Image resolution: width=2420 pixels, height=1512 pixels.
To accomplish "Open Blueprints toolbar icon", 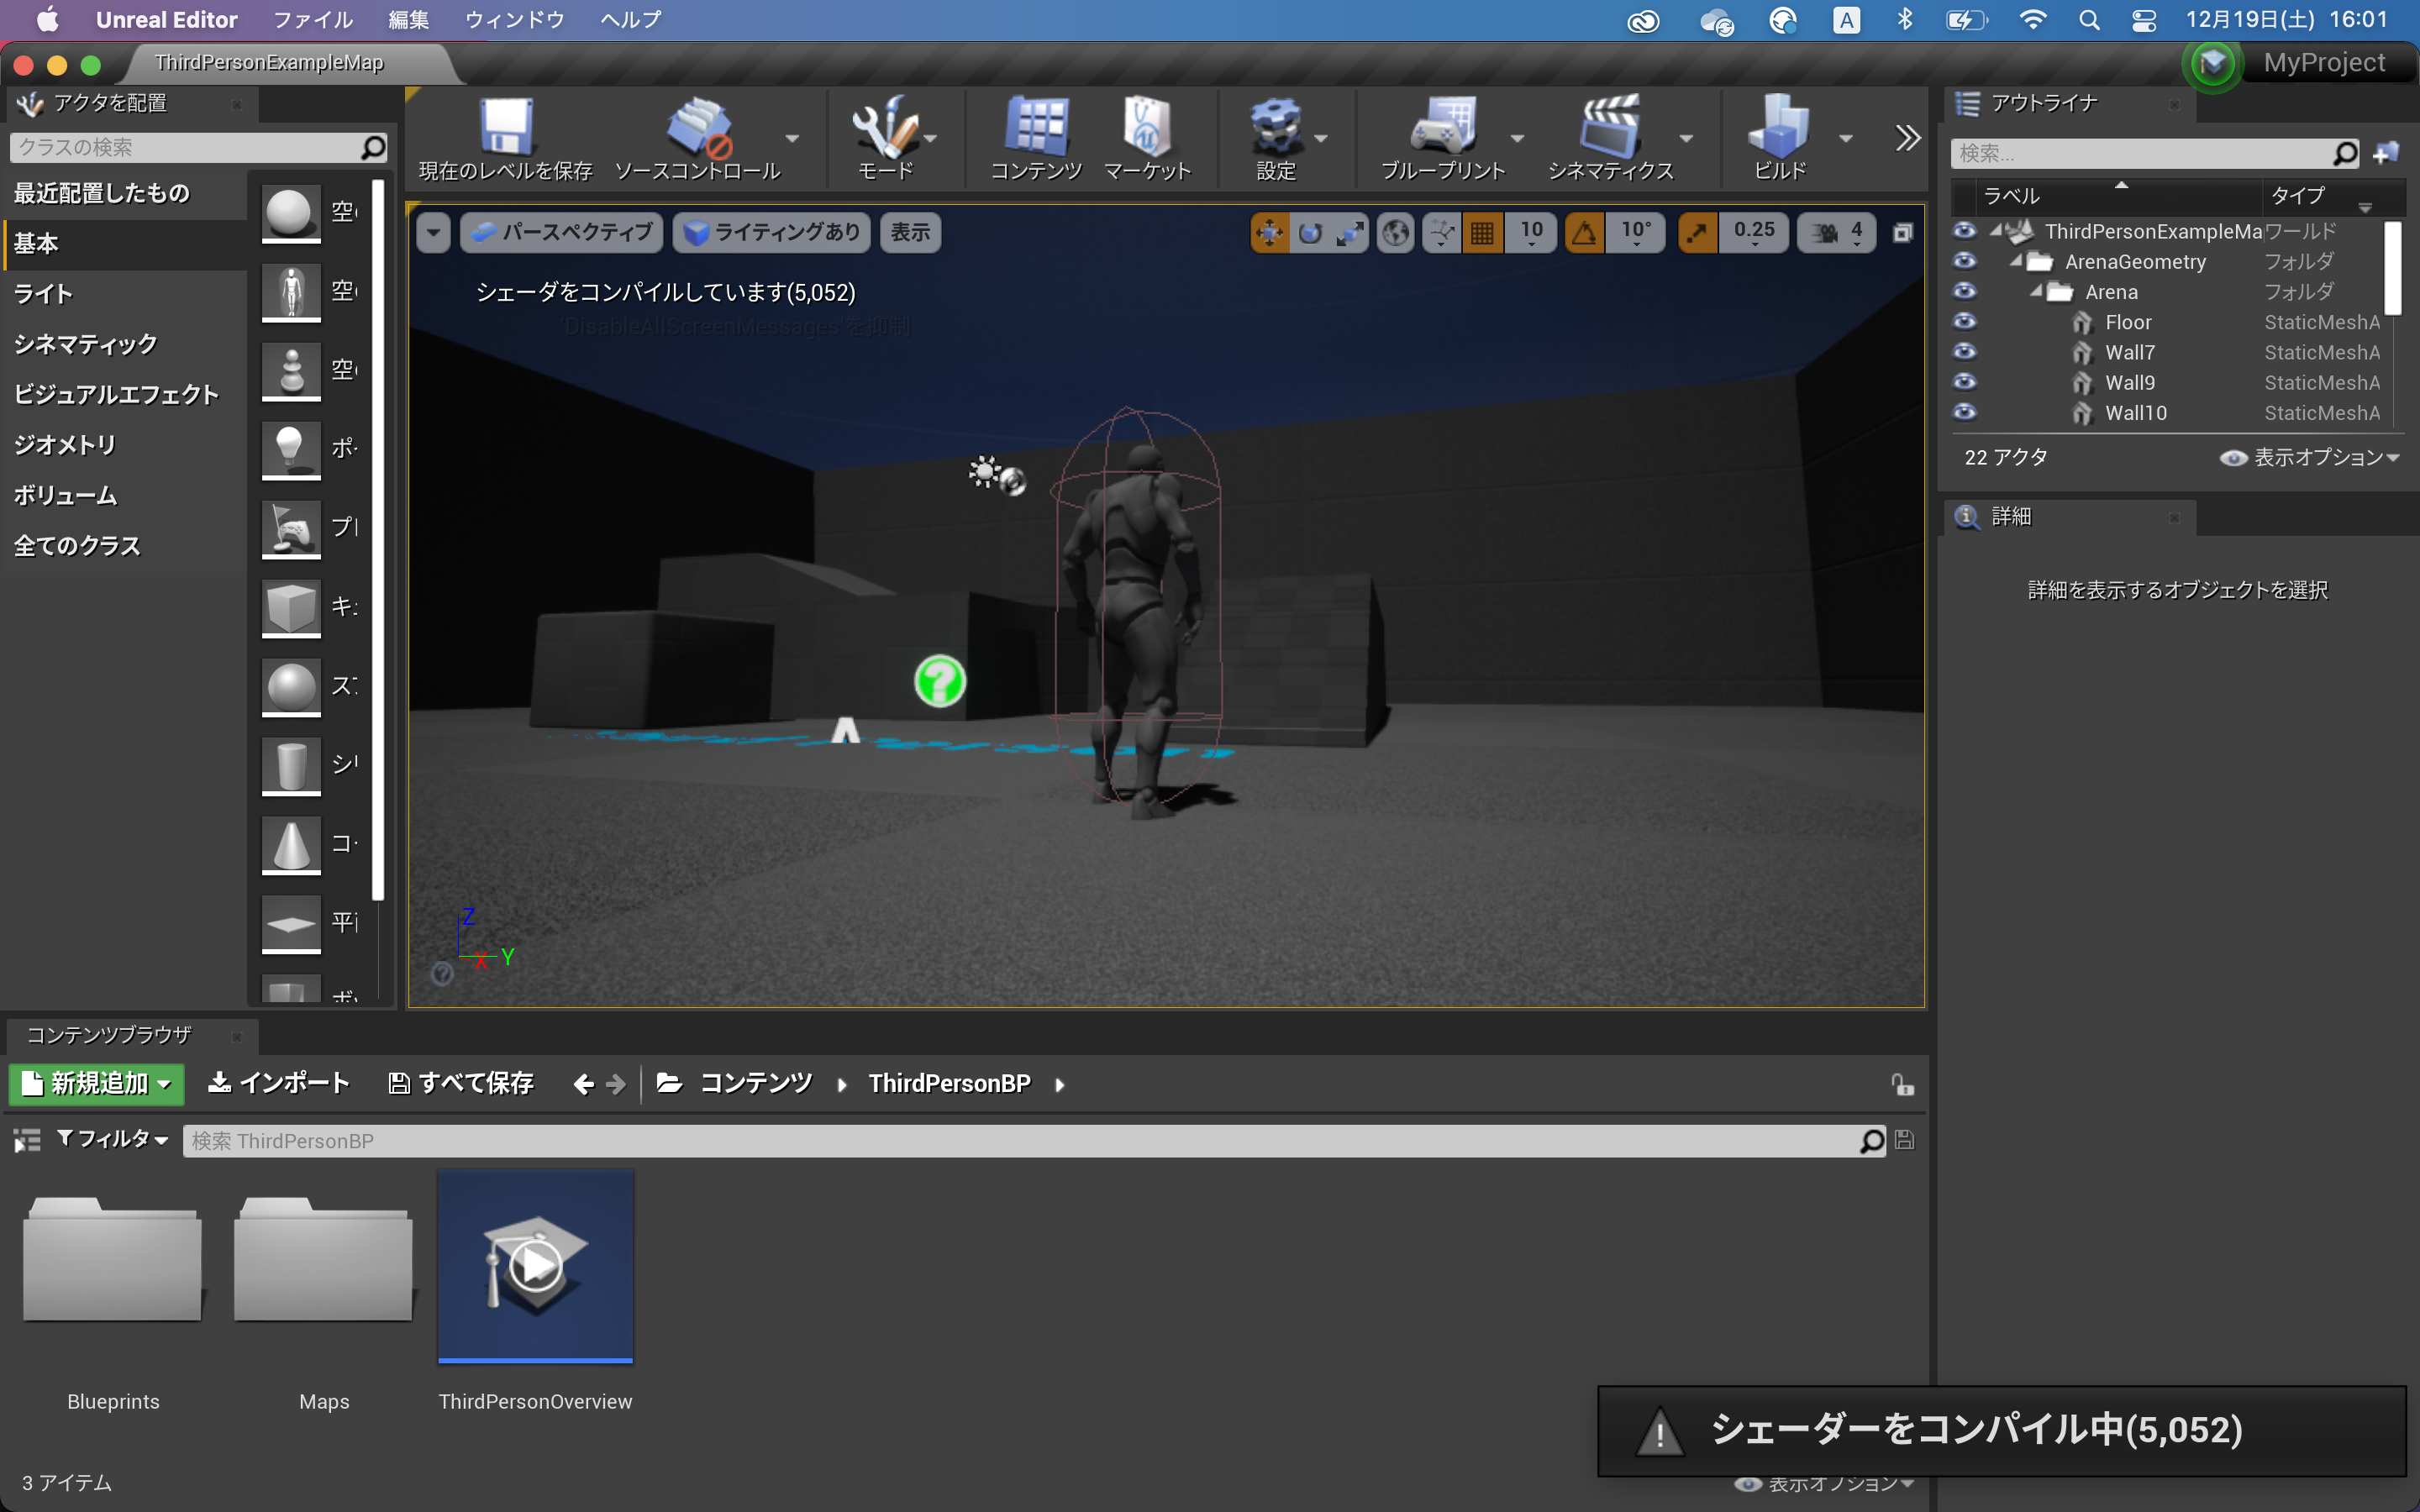I will [1442, 128].
